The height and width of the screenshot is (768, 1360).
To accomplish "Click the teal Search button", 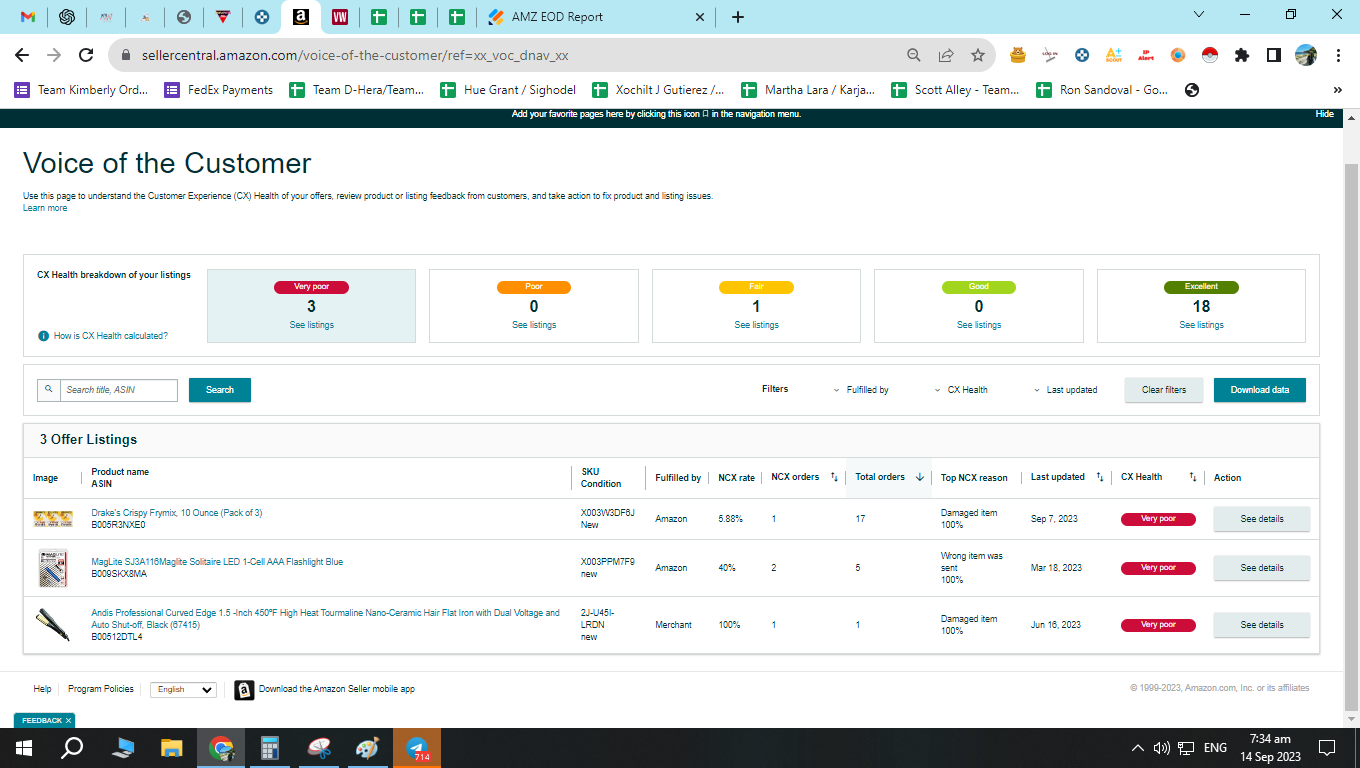I will point(220,390).
